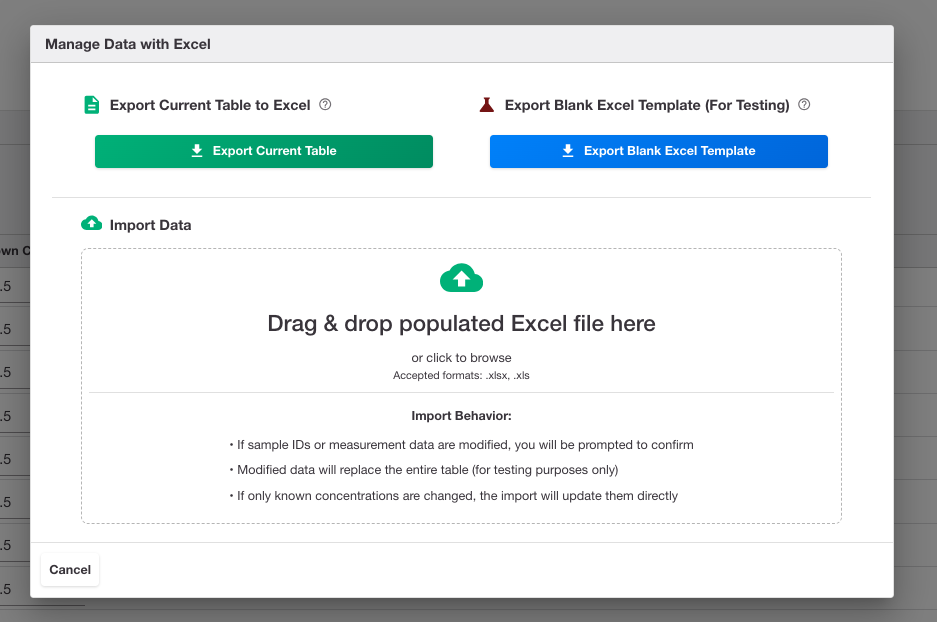The image size is (937, 622).
Task: Click the large cloud upload icon in drop zone
Action: (x=461, y=278)
